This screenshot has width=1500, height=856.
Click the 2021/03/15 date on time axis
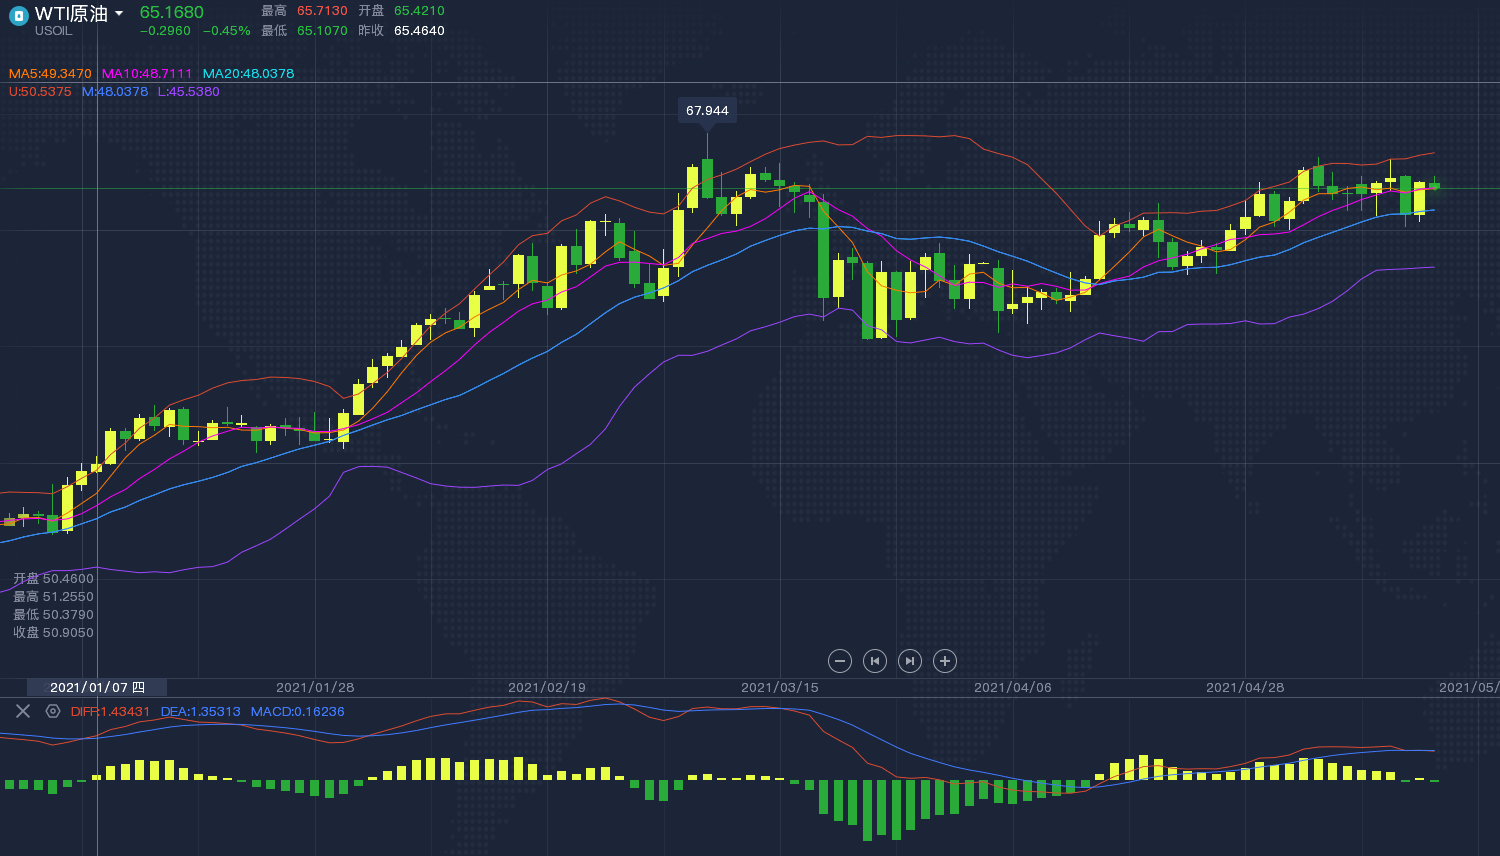779,687
